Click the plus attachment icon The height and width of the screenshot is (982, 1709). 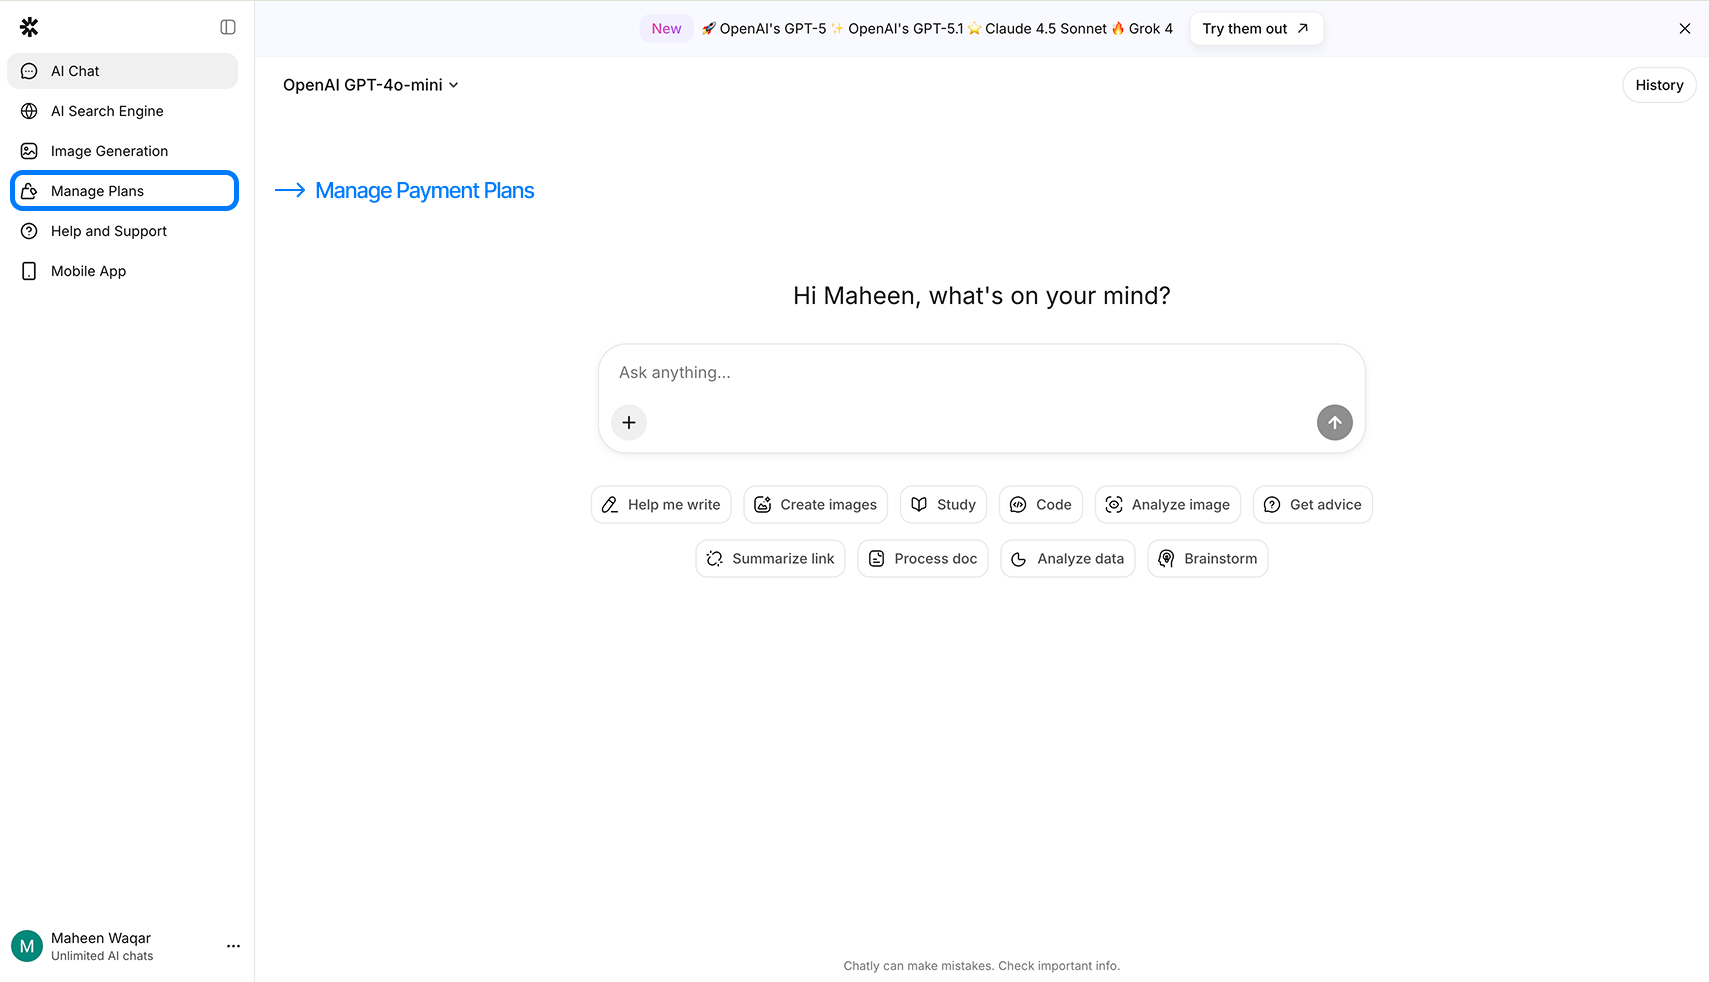click(x=629, y=423)
